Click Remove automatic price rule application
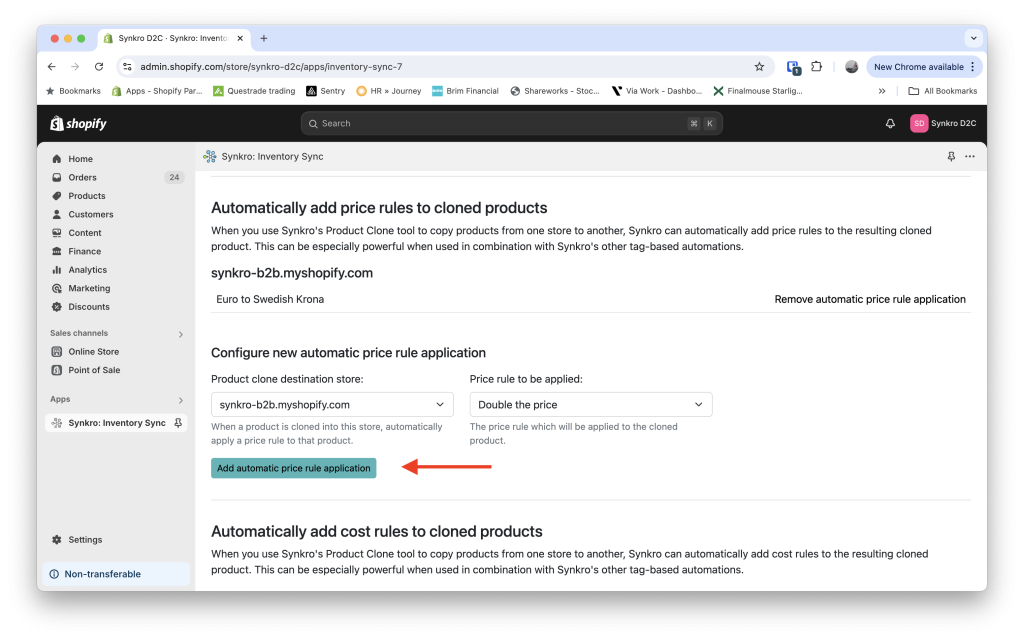The width and height of the screenshot is (1024, 640). point(870,298)
